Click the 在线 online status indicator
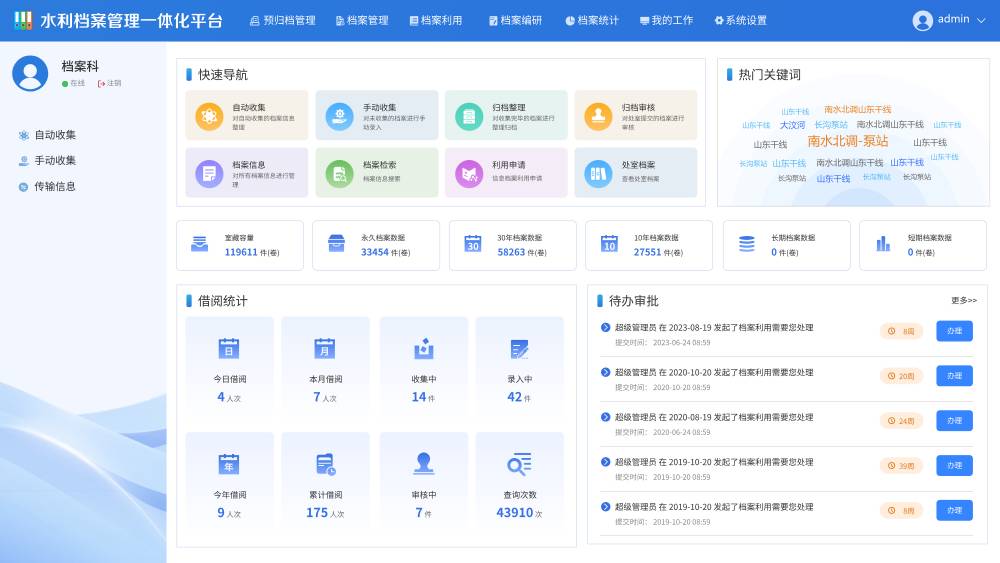Viewport: 1000px width, 563px height. click(x=73, y=84)
